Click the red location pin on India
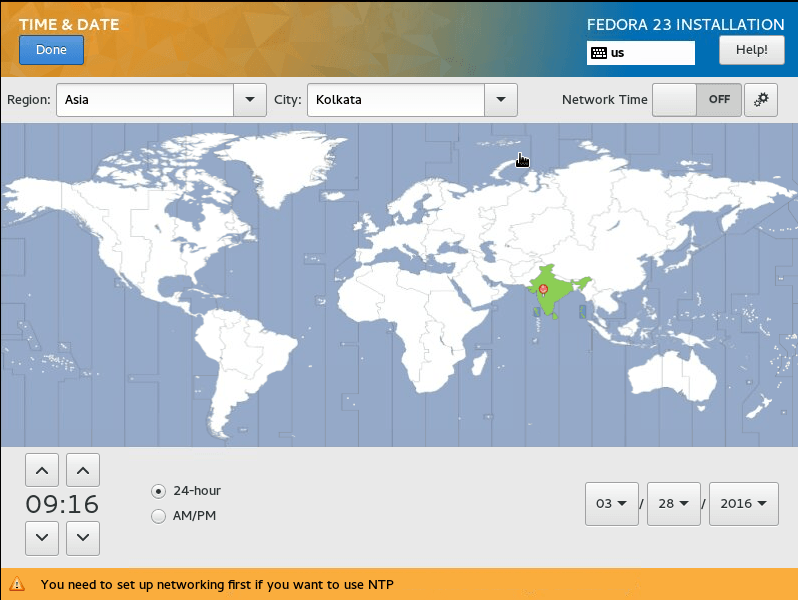Image resolution: width=798 pixels, height=600 pixels. (x=544, y=290)
